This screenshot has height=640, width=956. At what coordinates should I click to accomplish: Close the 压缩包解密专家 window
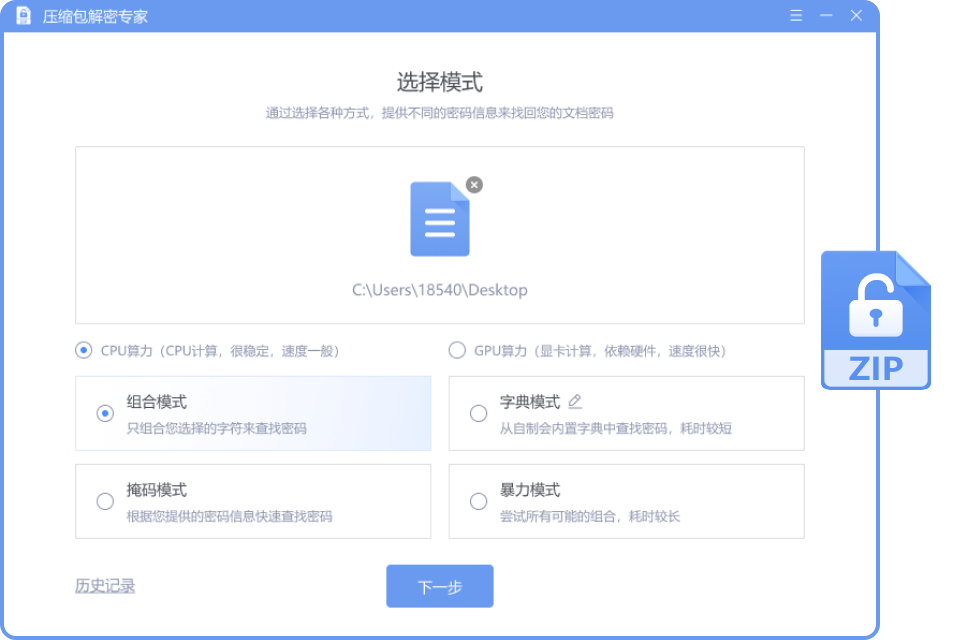[856, 16]
